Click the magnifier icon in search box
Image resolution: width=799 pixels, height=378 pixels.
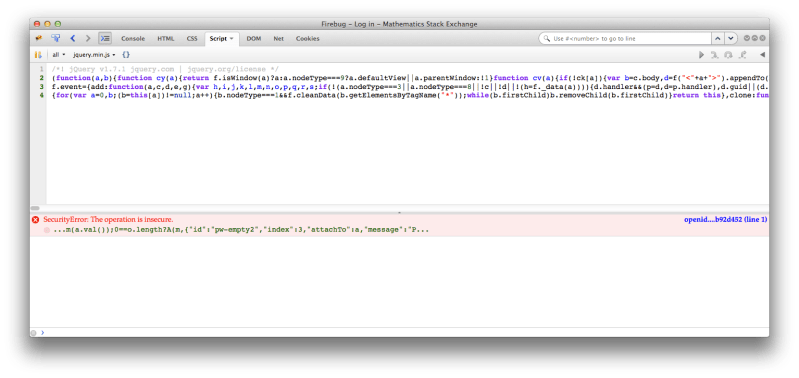coord(547,39)
